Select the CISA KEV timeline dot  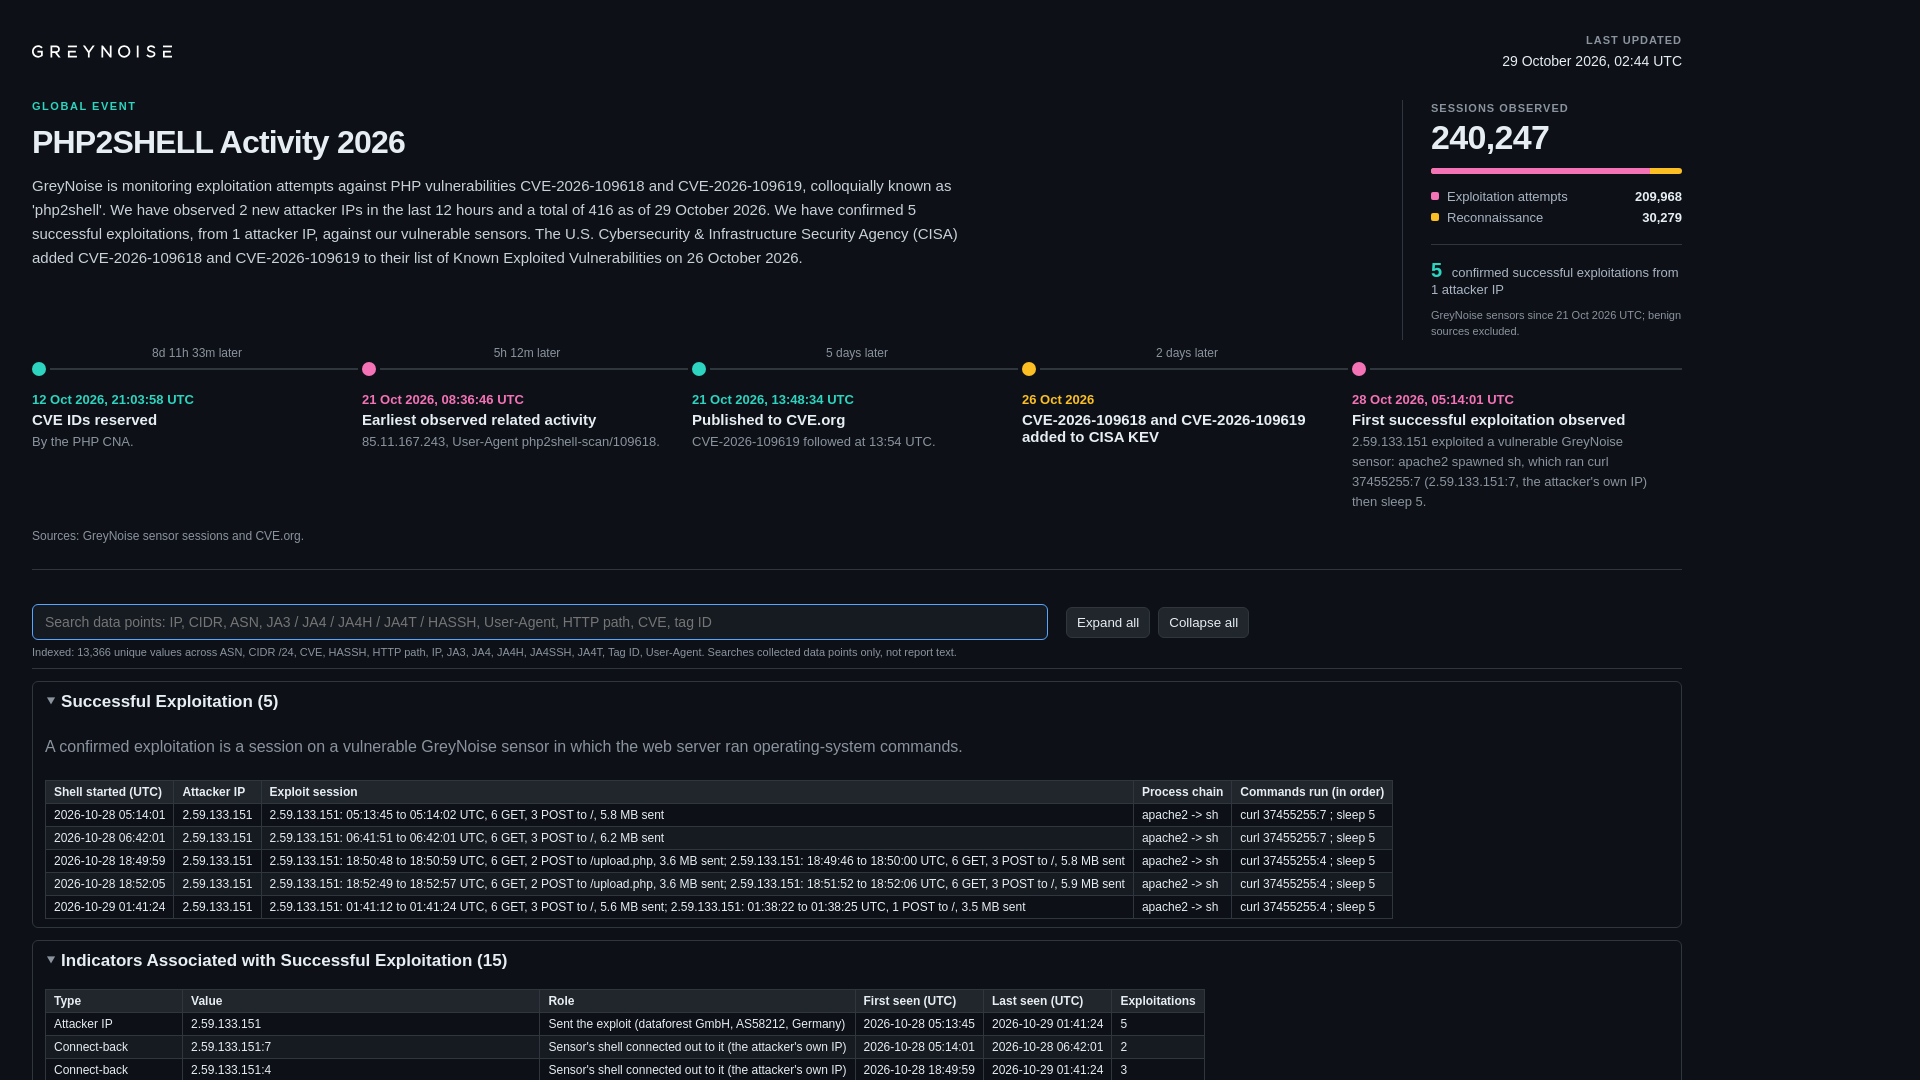[1029, 369]
